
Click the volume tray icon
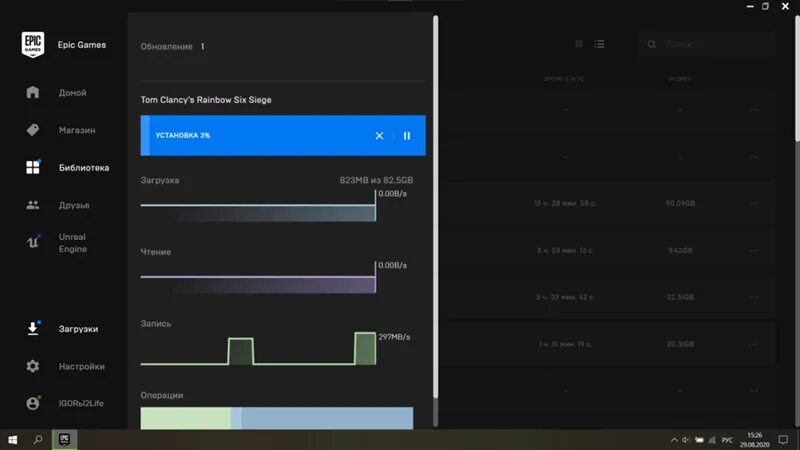tap(686, 440)
